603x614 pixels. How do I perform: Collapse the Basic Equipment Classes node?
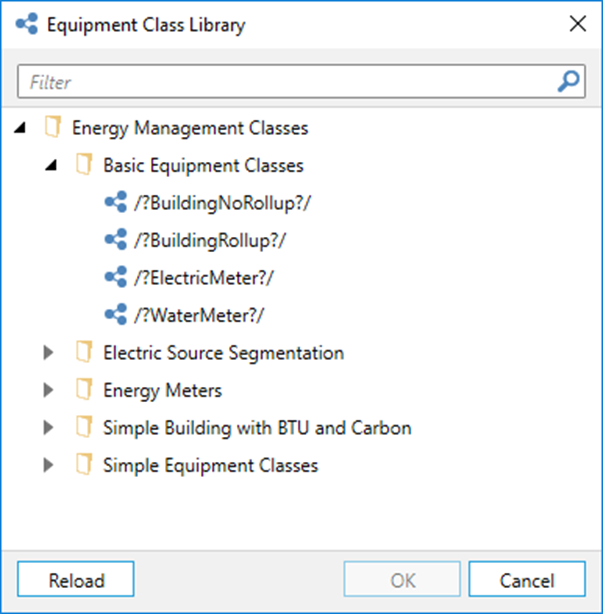tap(51, 165)
